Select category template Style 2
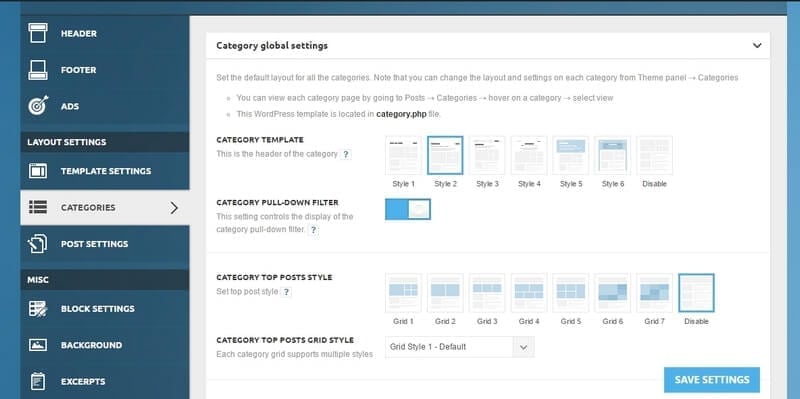 coord(445,155)
